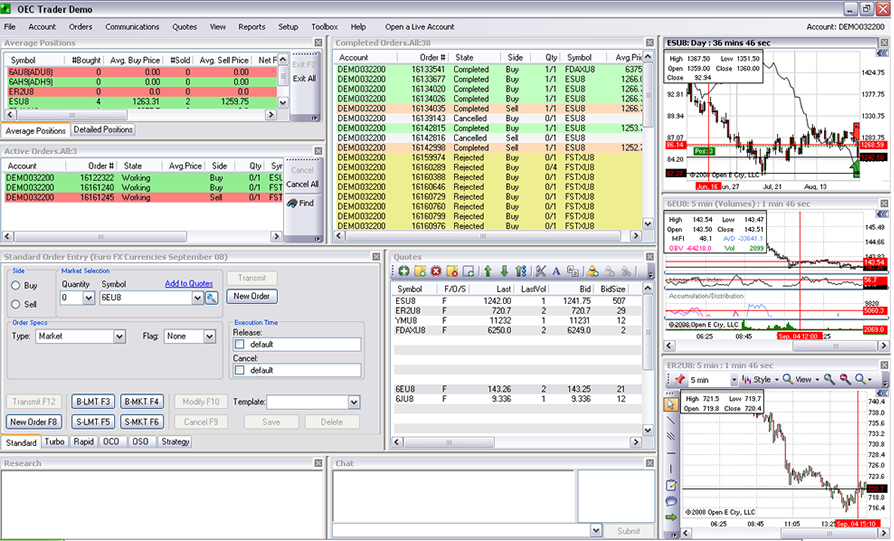Image resolution: width=894 pixels, height=541 pixels.
Task: Click the add alert bell icon in Quotes
Action: point(593,271)
